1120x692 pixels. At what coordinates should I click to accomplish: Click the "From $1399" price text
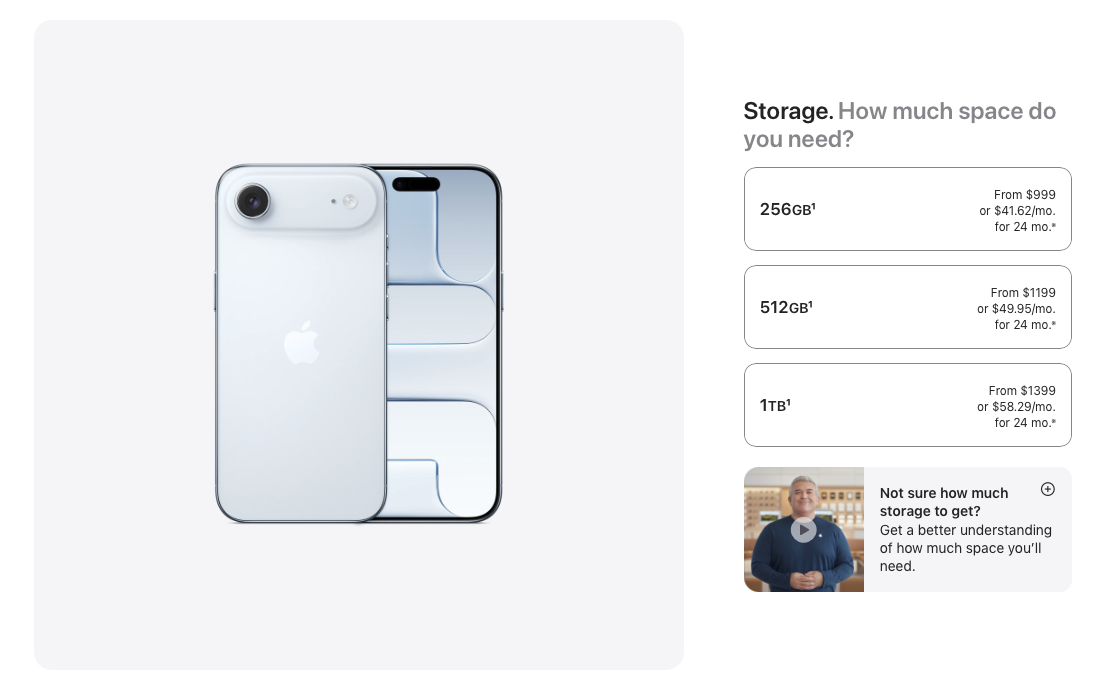pyautogui.click(x=1021, y=391)
